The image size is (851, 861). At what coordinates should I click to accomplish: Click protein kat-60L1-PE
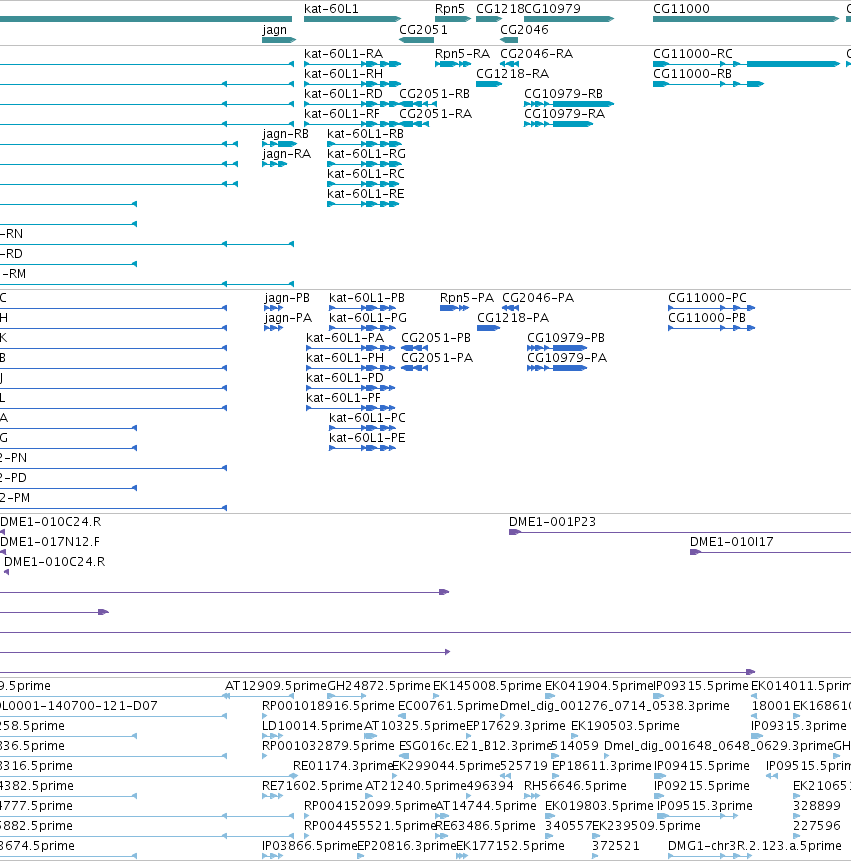pos(362,448)
